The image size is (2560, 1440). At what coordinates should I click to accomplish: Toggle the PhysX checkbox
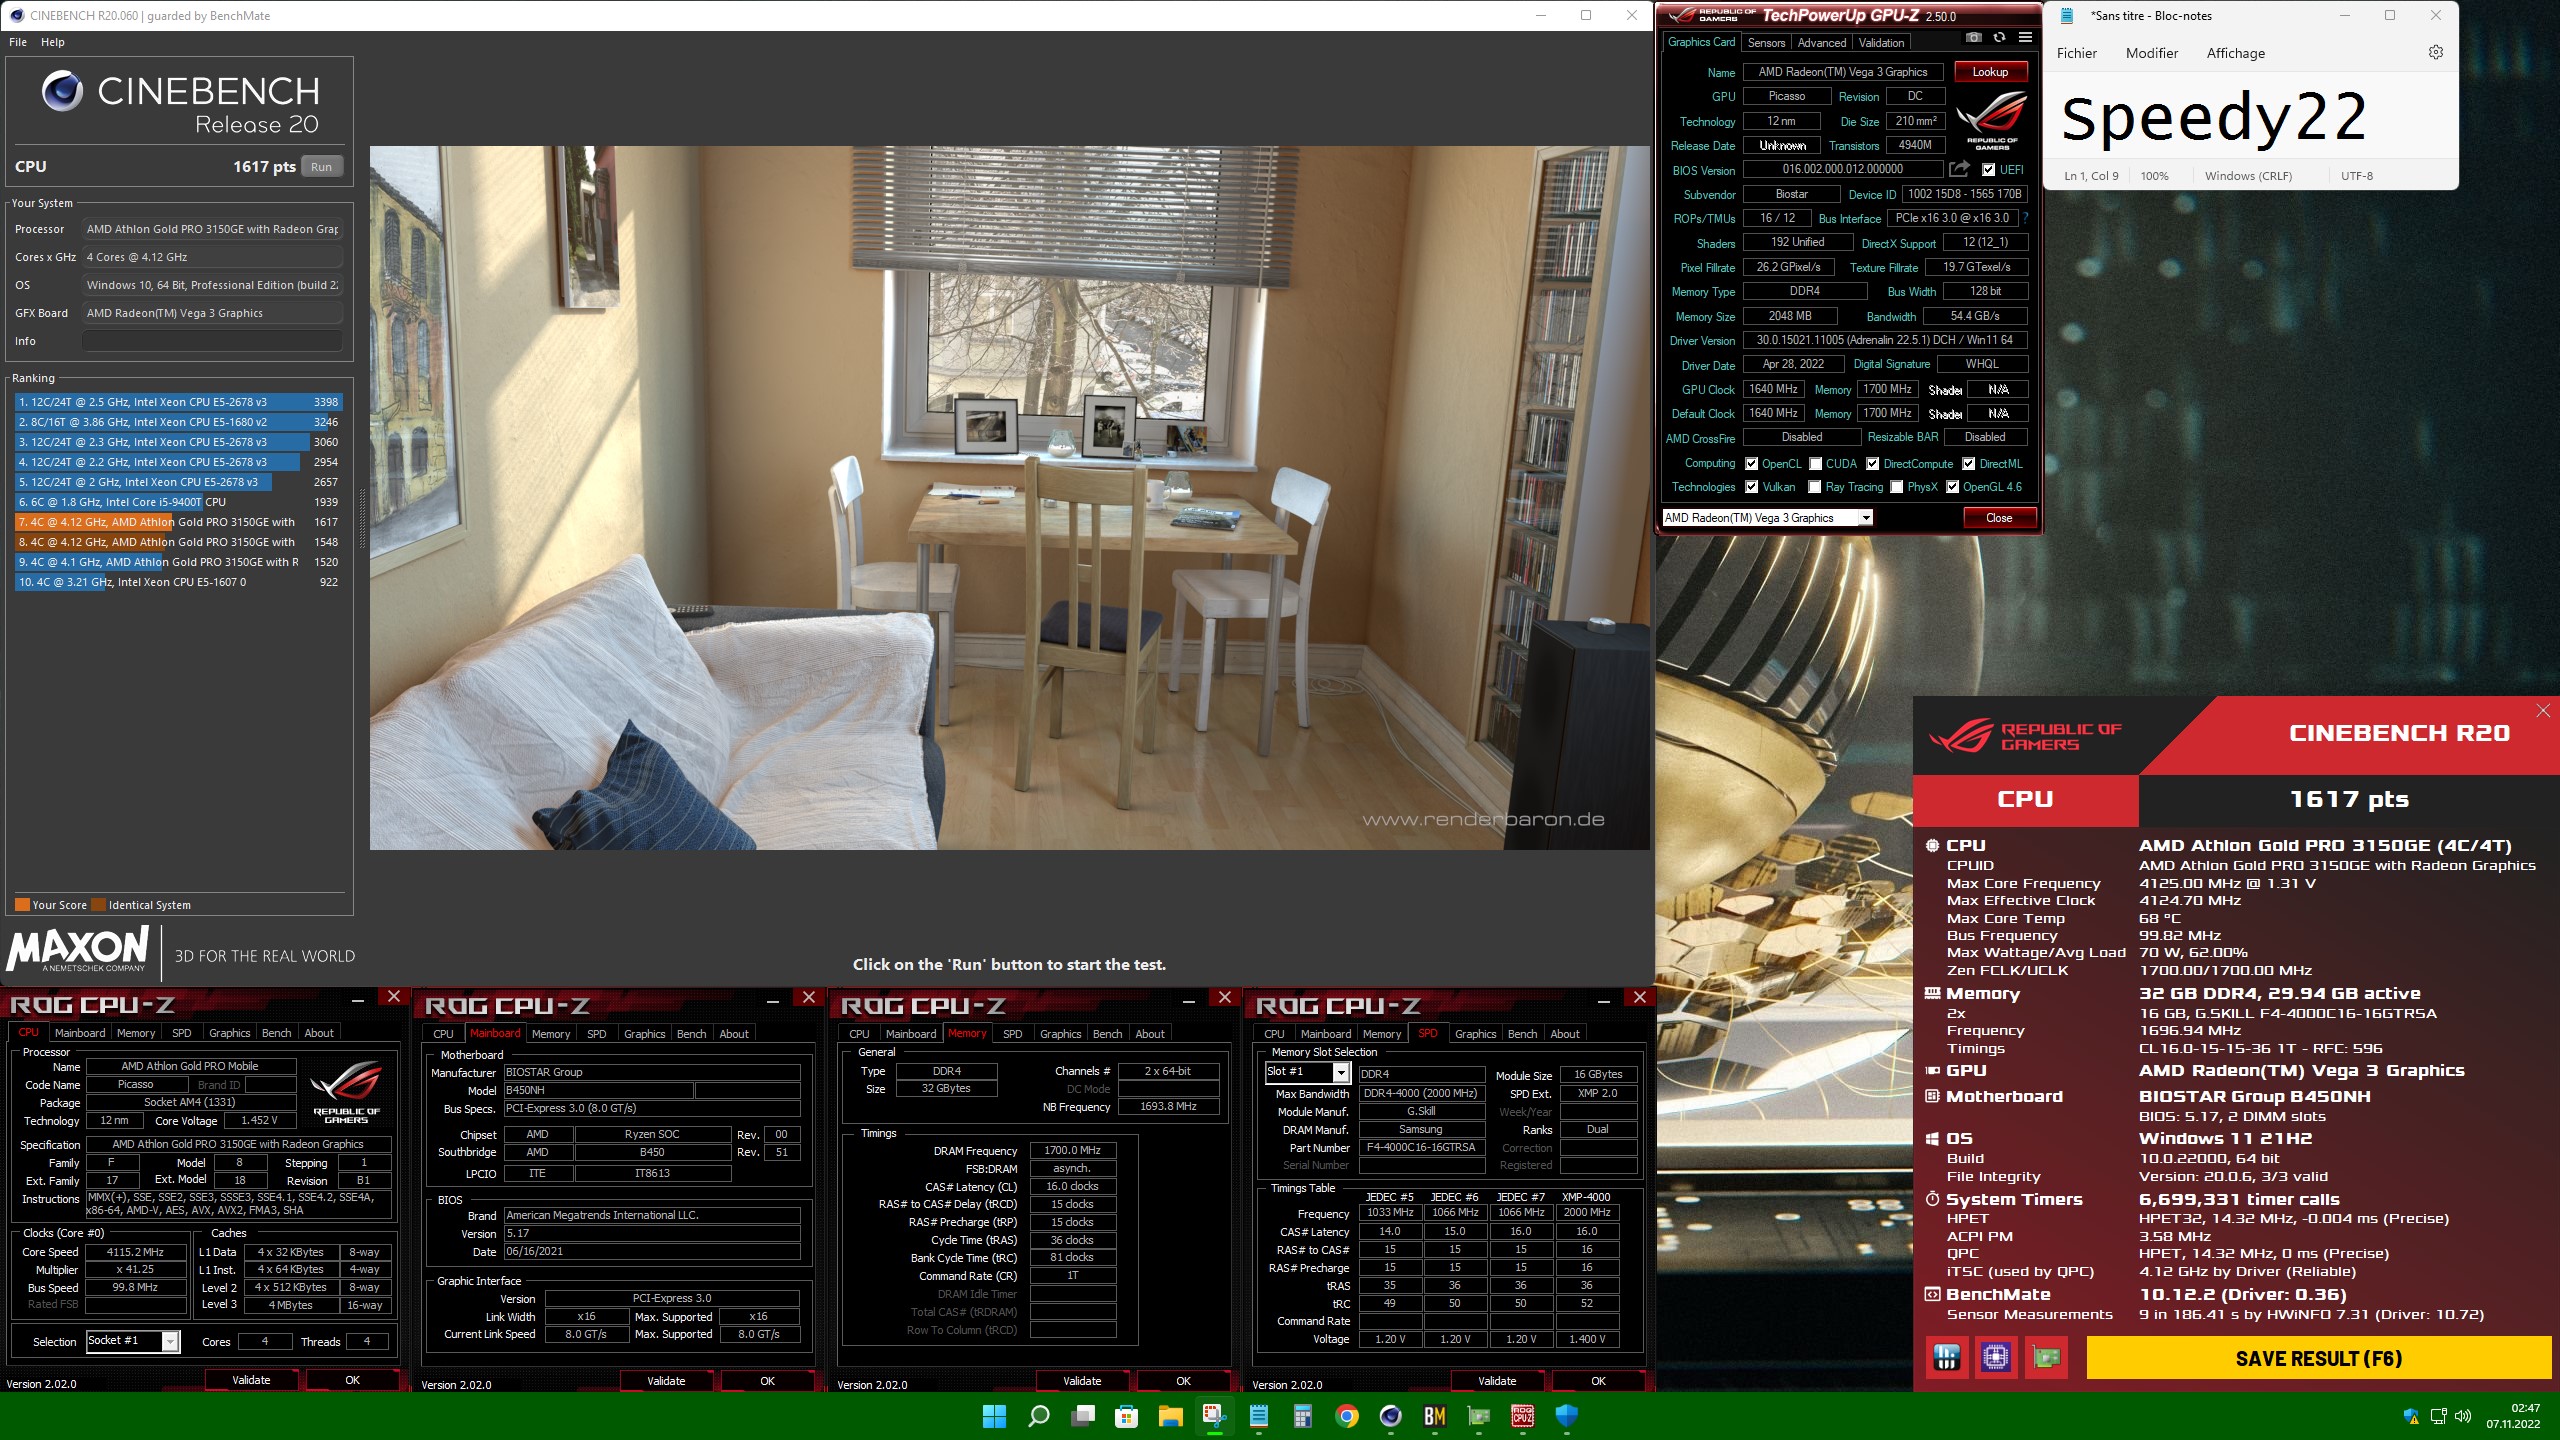pos(1896,487)
